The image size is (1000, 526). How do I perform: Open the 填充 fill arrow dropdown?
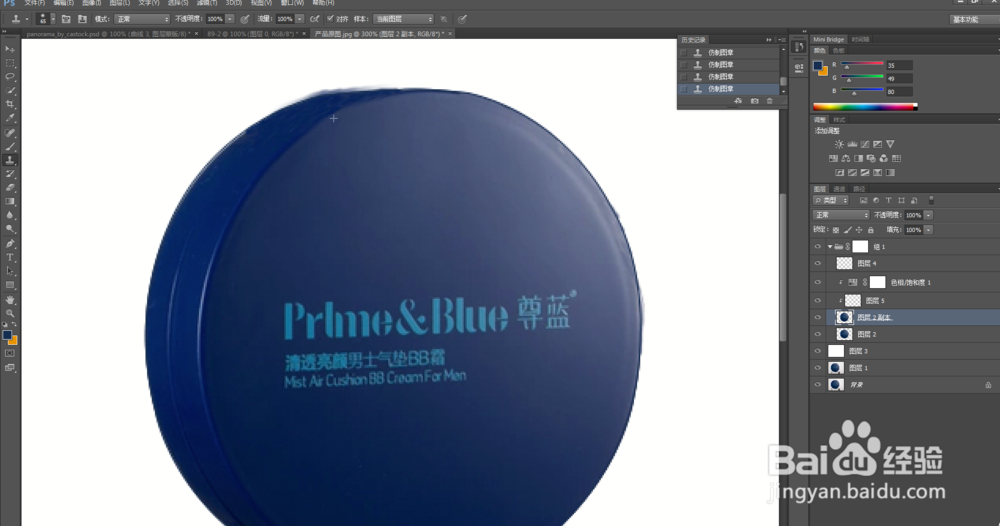[x=929, y=230]
